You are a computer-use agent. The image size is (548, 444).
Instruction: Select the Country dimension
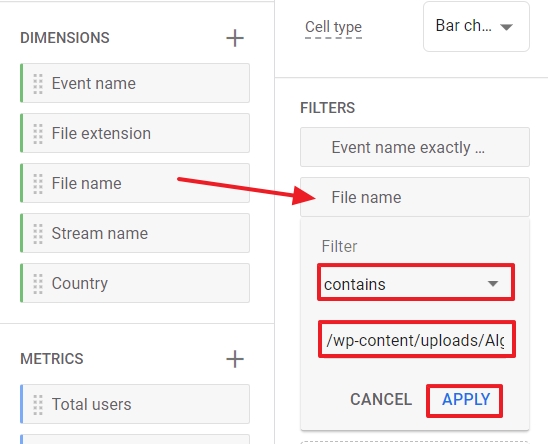(135, 283)
